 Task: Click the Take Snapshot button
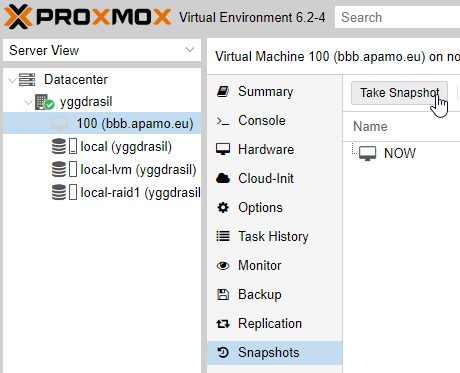pyautogui.click(x=399, y=93)
